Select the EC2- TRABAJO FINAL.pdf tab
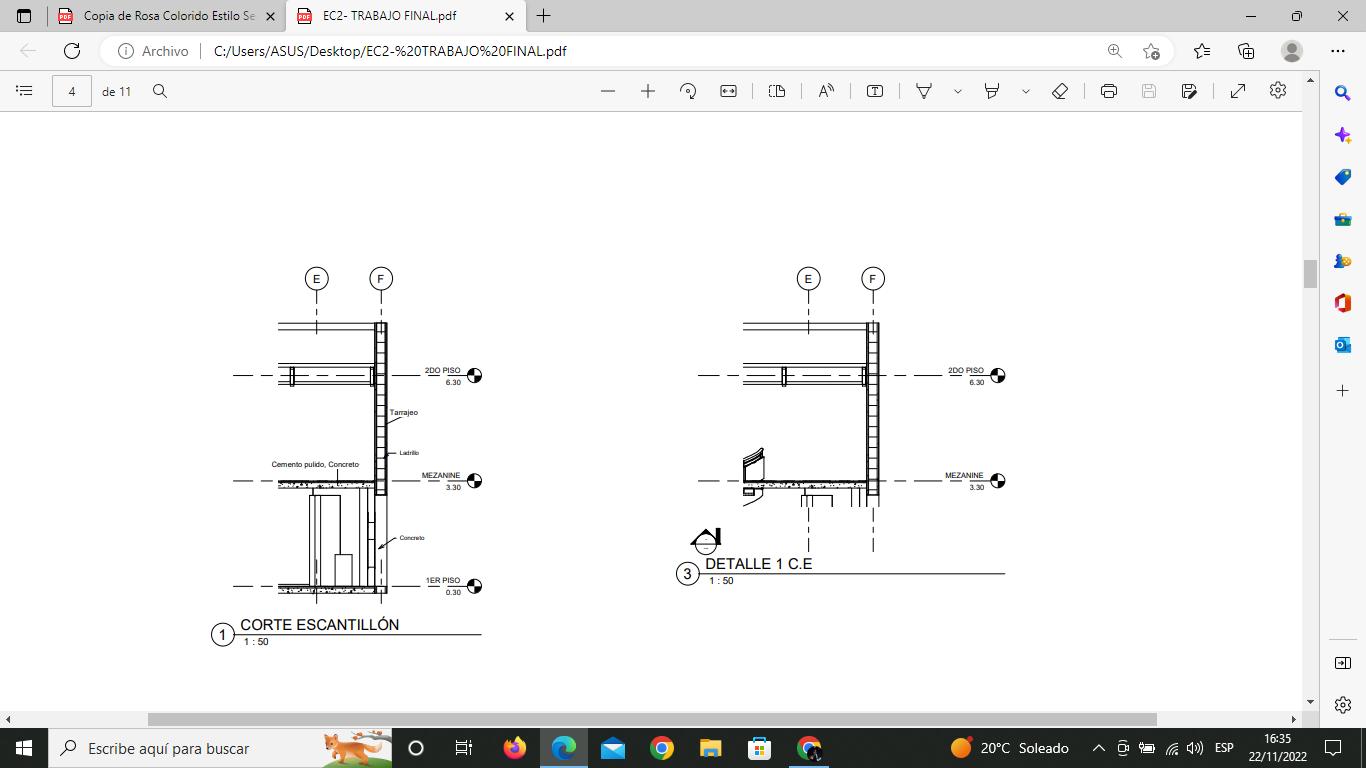 [404, 16]
